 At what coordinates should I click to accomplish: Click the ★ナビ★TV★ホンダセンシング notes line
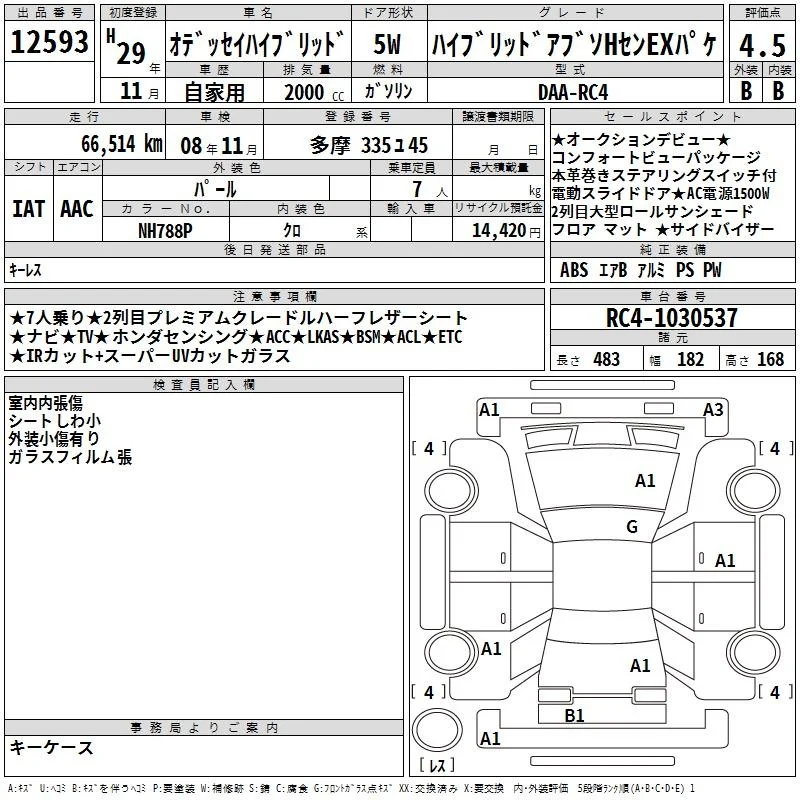pos(236,337)
